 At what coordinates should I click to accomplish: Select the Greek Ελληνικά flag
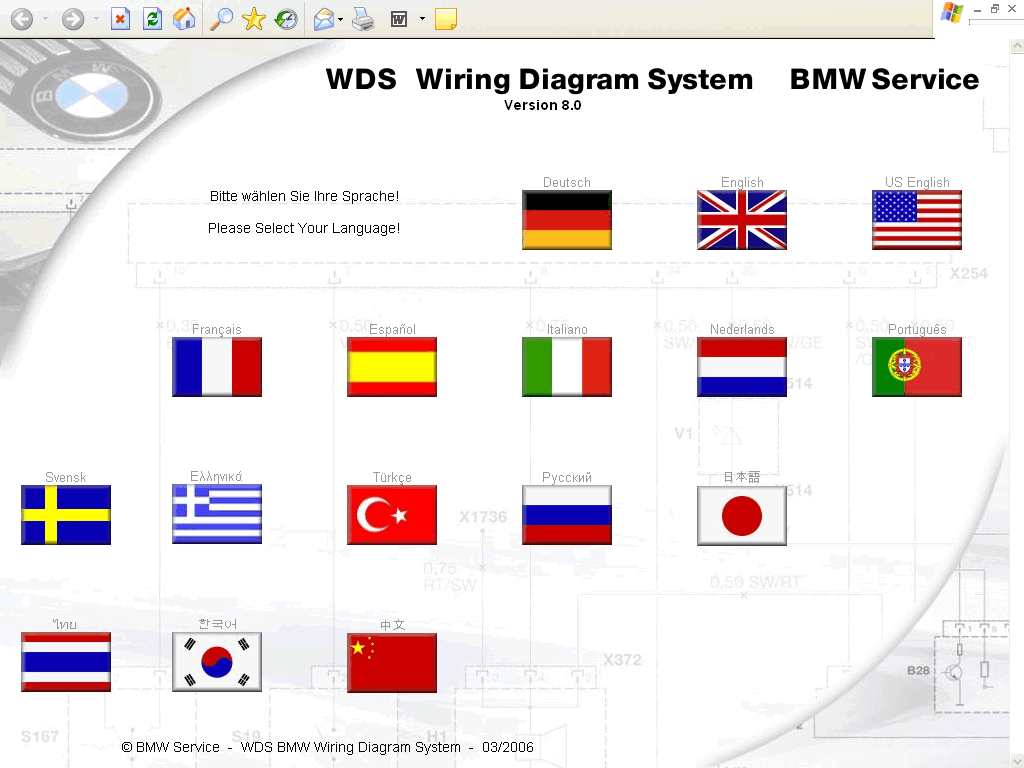tap(217, 514)
